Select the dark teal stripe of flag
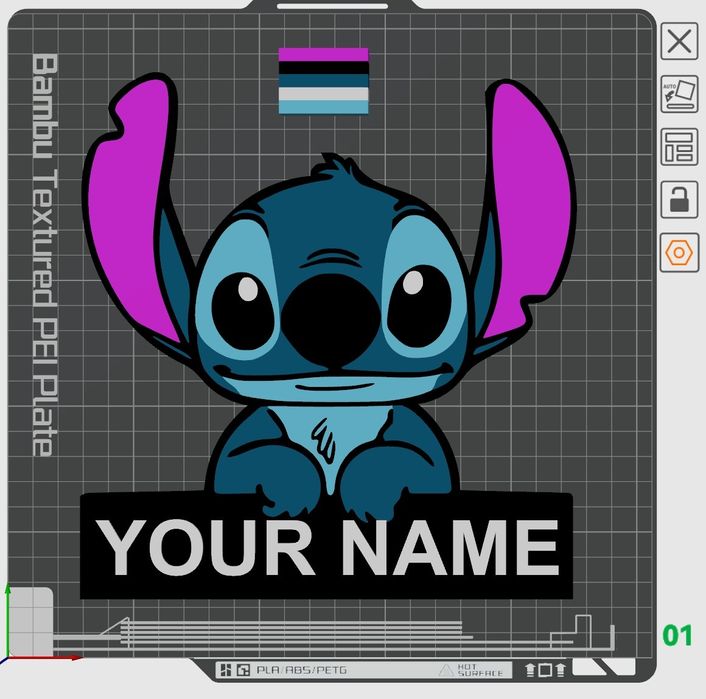706x699 pixels. point(323,81)
